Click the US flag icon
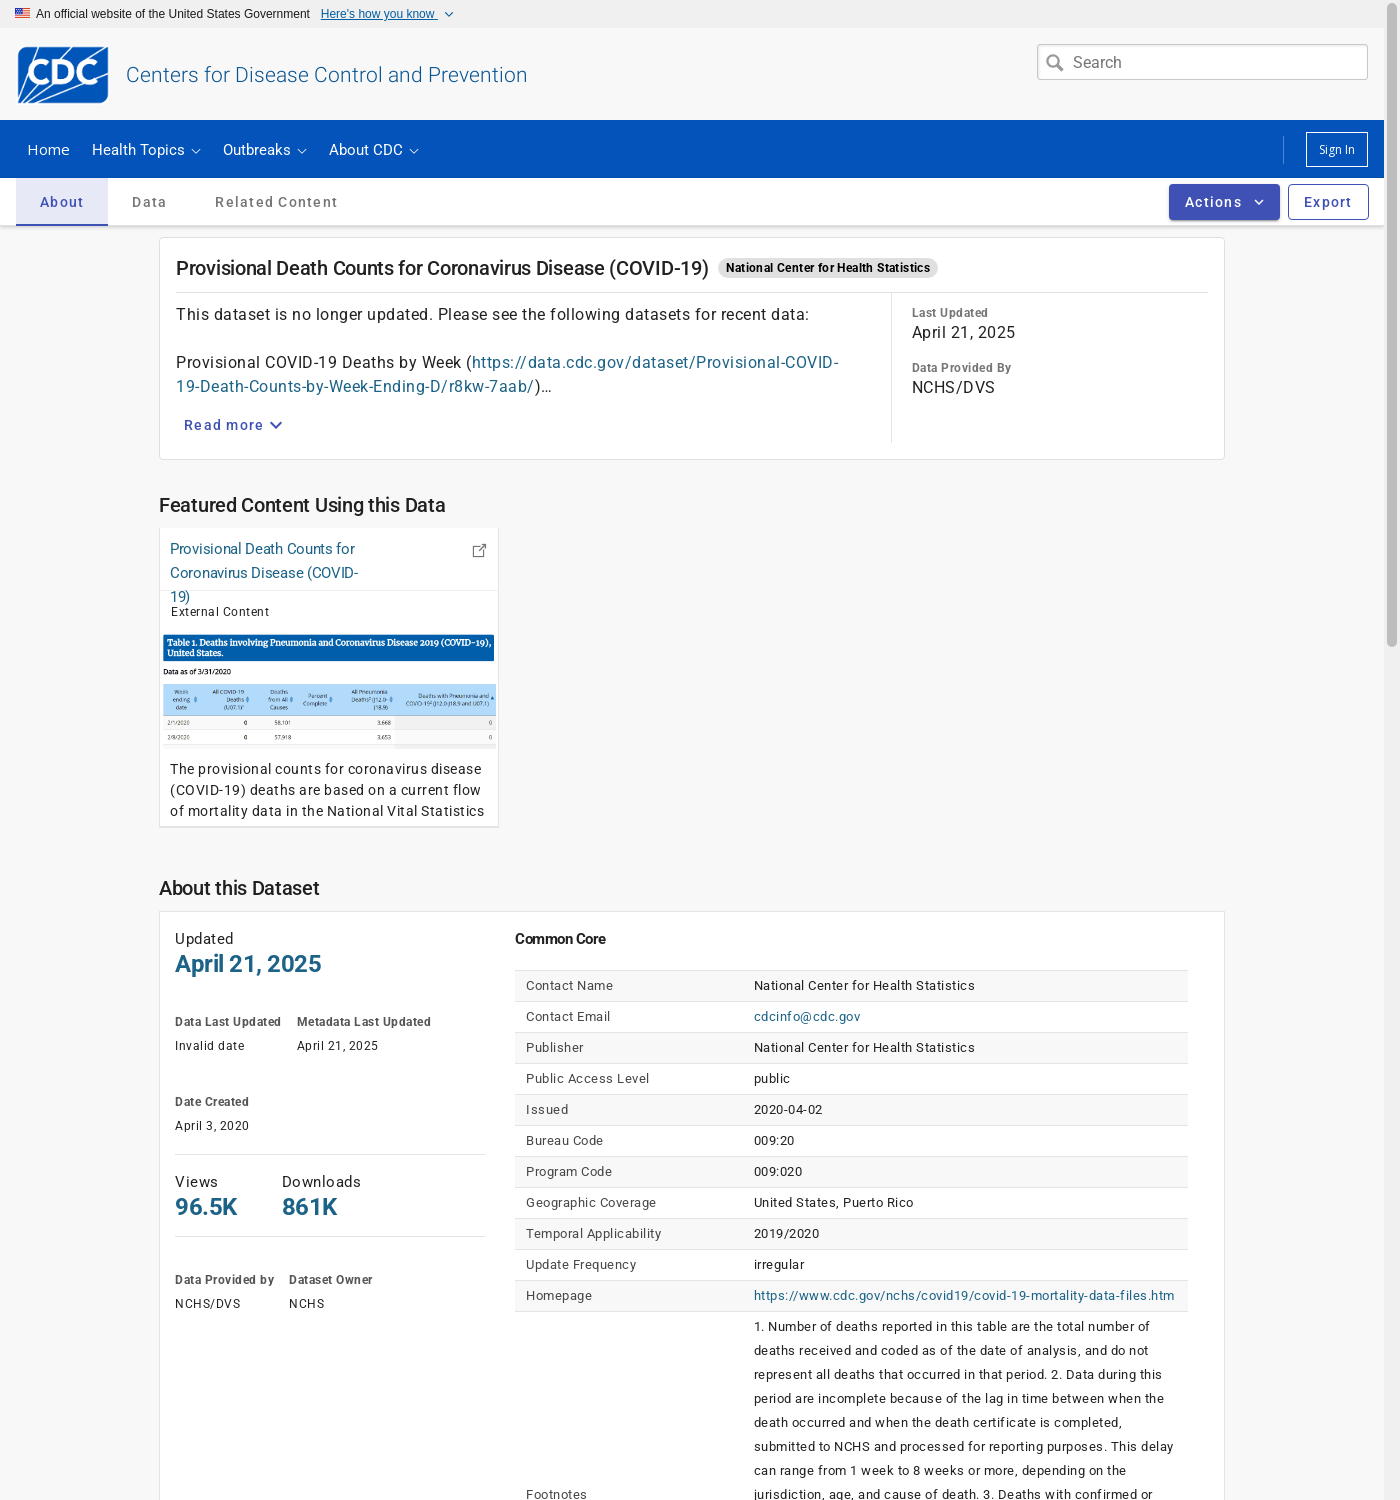 (x=22, y=14)
